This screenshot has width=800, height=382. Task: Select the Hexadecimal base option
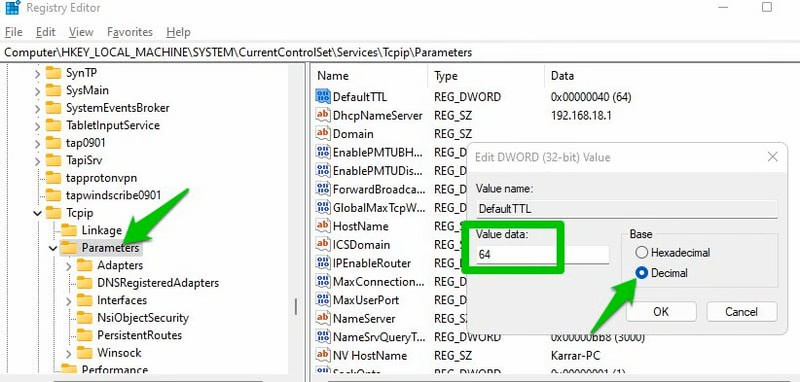641,252
